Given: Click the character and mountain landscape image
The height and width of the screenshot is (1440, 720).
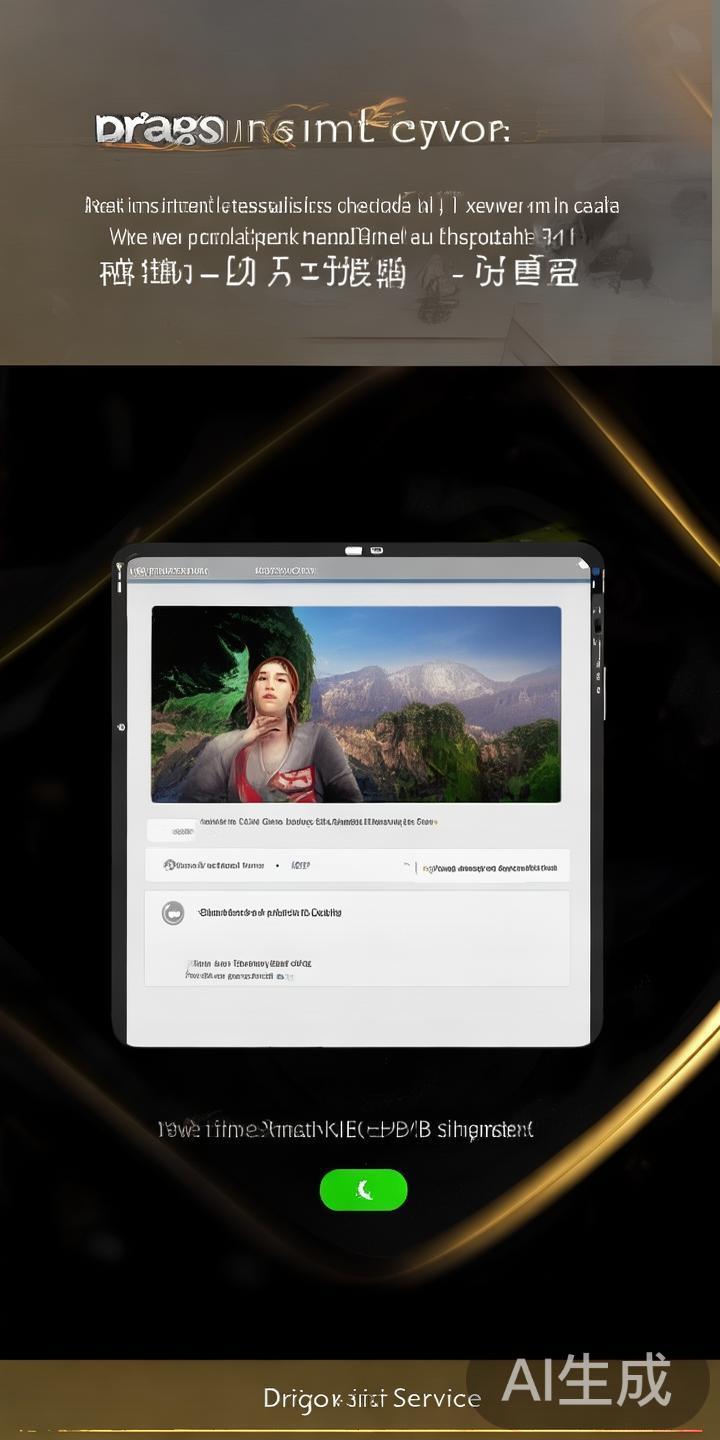Looking at the screenshot, I should [355, 704].
